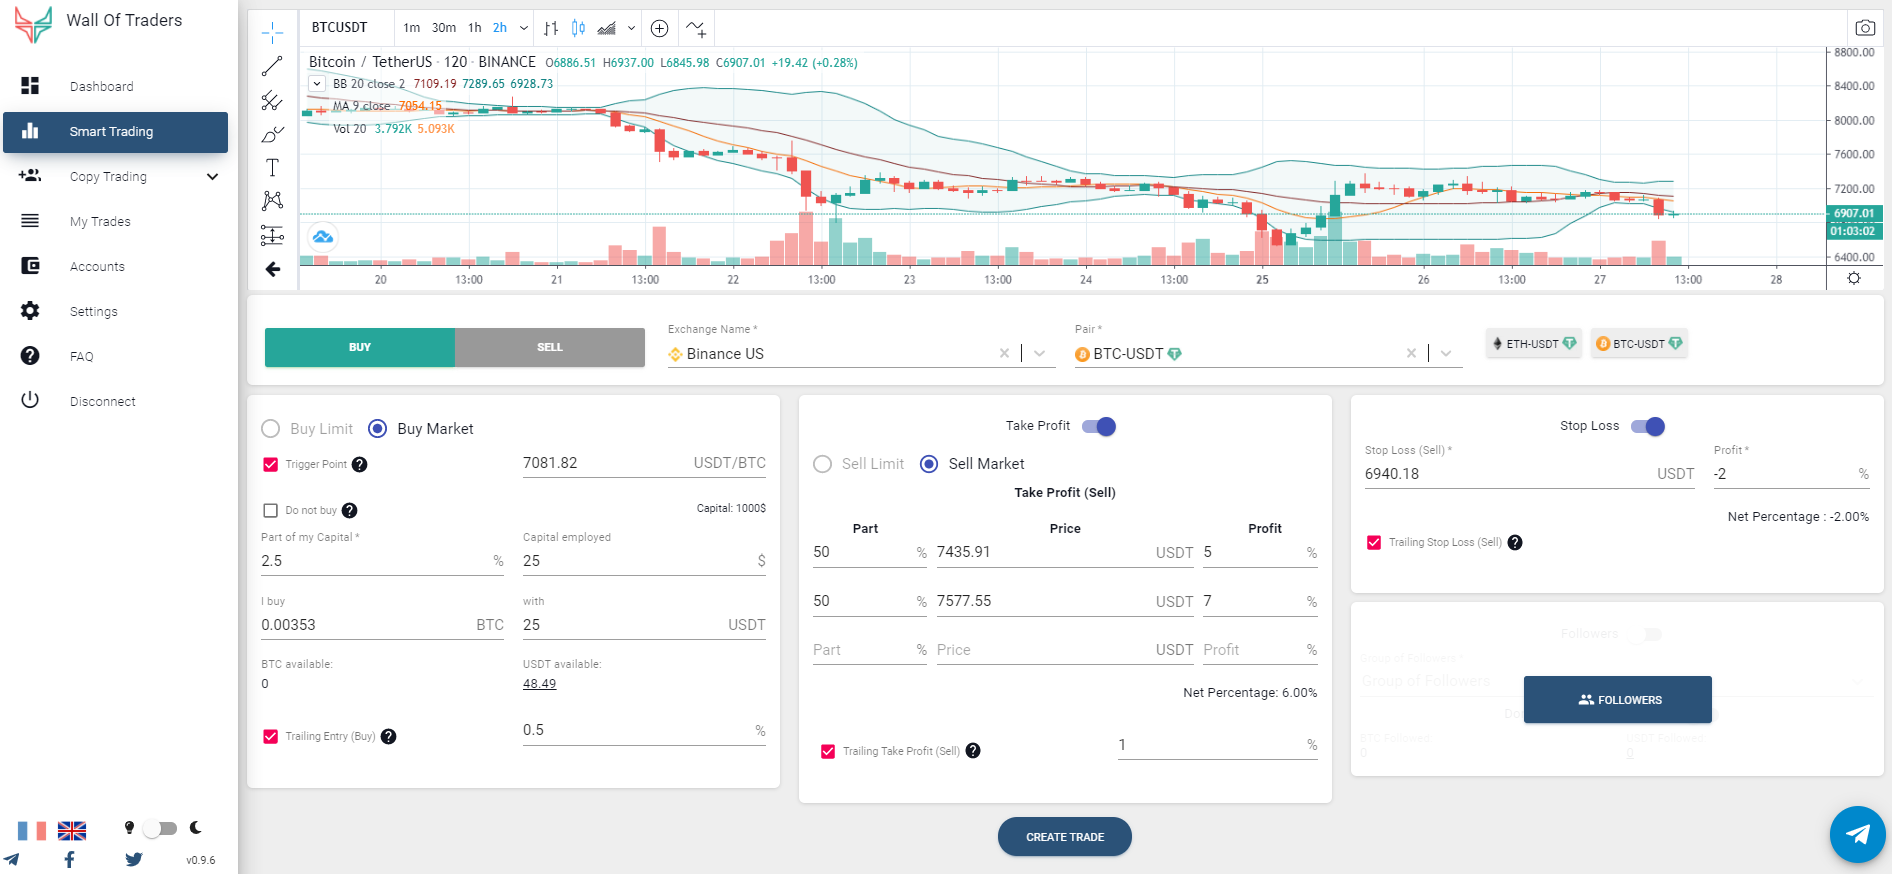Viewport: 1892px width, 874px height.
Task: Click the 48.49 USDT available link
Action: [539, 684]
